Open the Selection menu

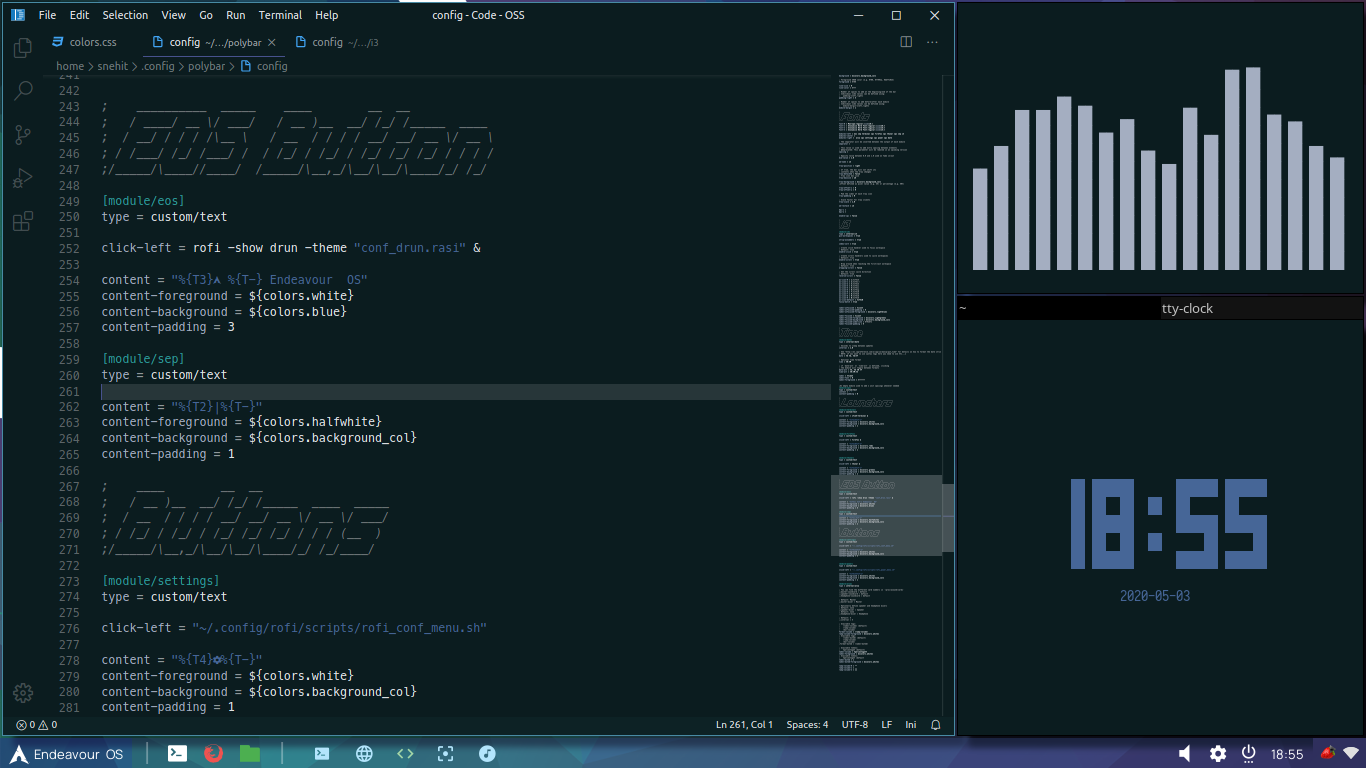click(125, 15)
